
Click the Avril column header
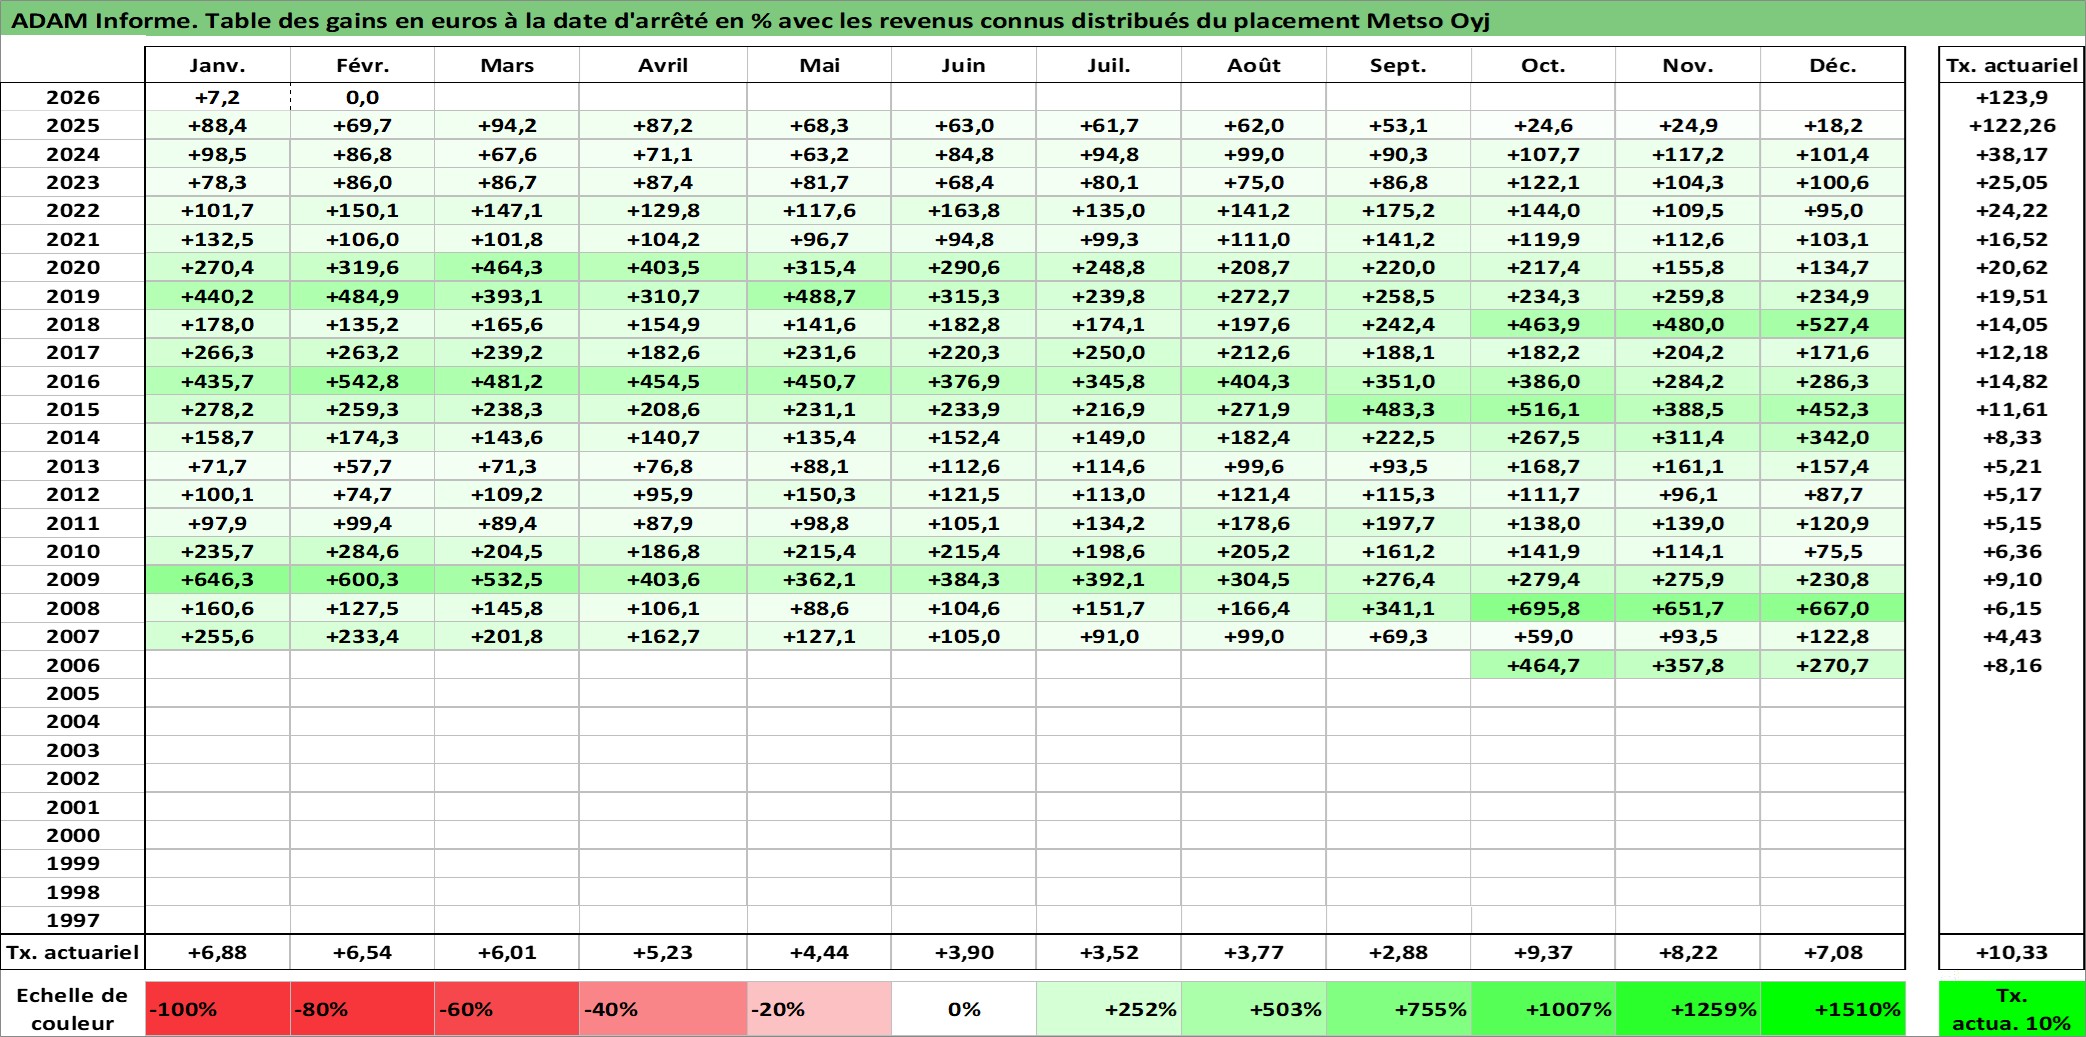(663, 65)
